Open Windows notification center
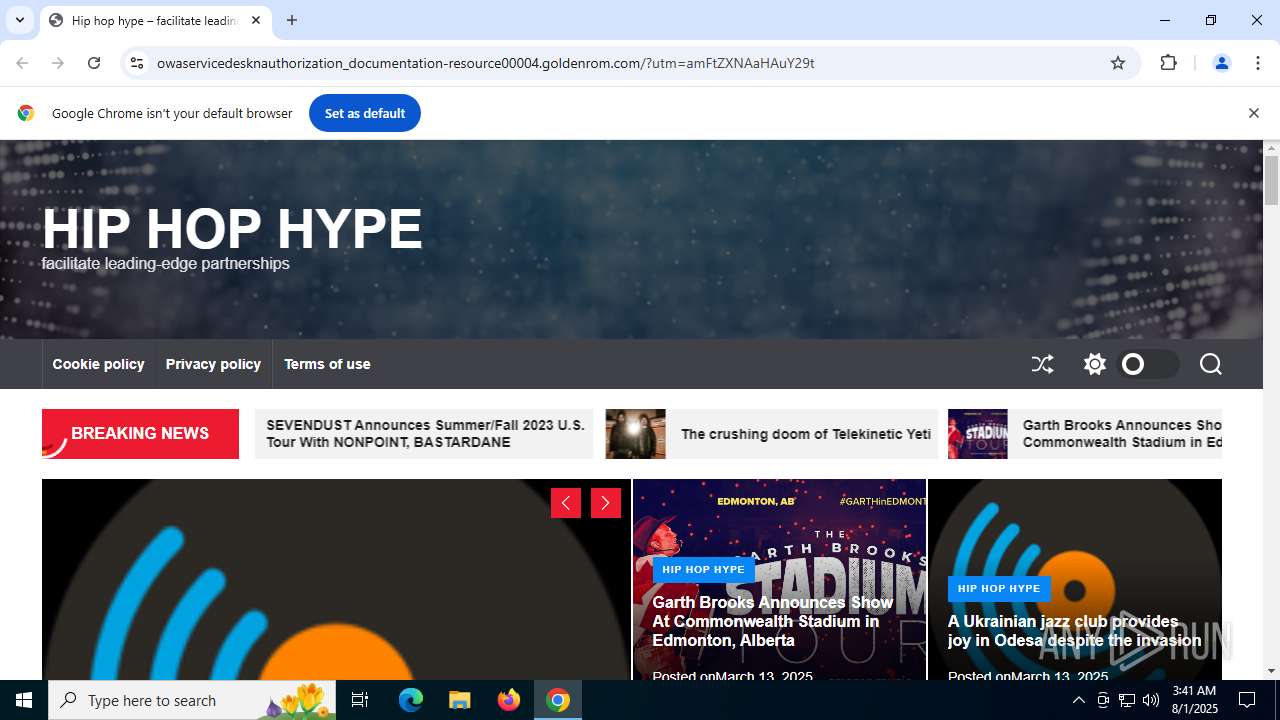Screen dimensions: 1280x720 pyautogui.click(x=1247, y=700)
